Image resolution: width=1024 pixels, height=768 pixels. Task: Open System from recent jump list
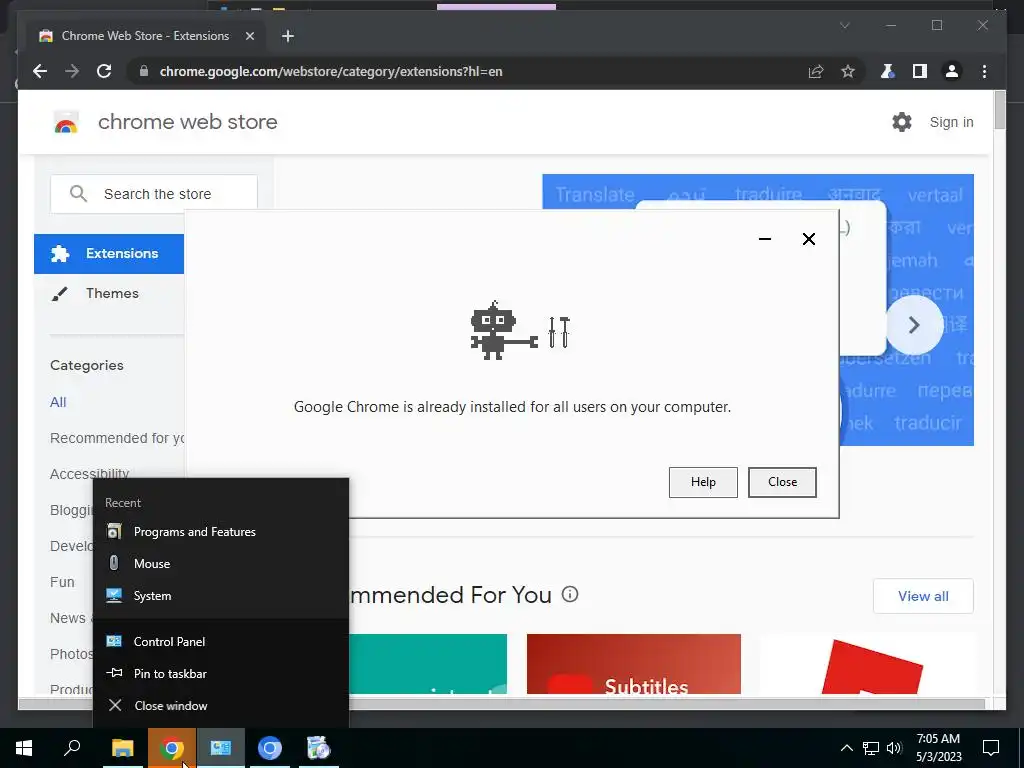(x=221, y=596)
